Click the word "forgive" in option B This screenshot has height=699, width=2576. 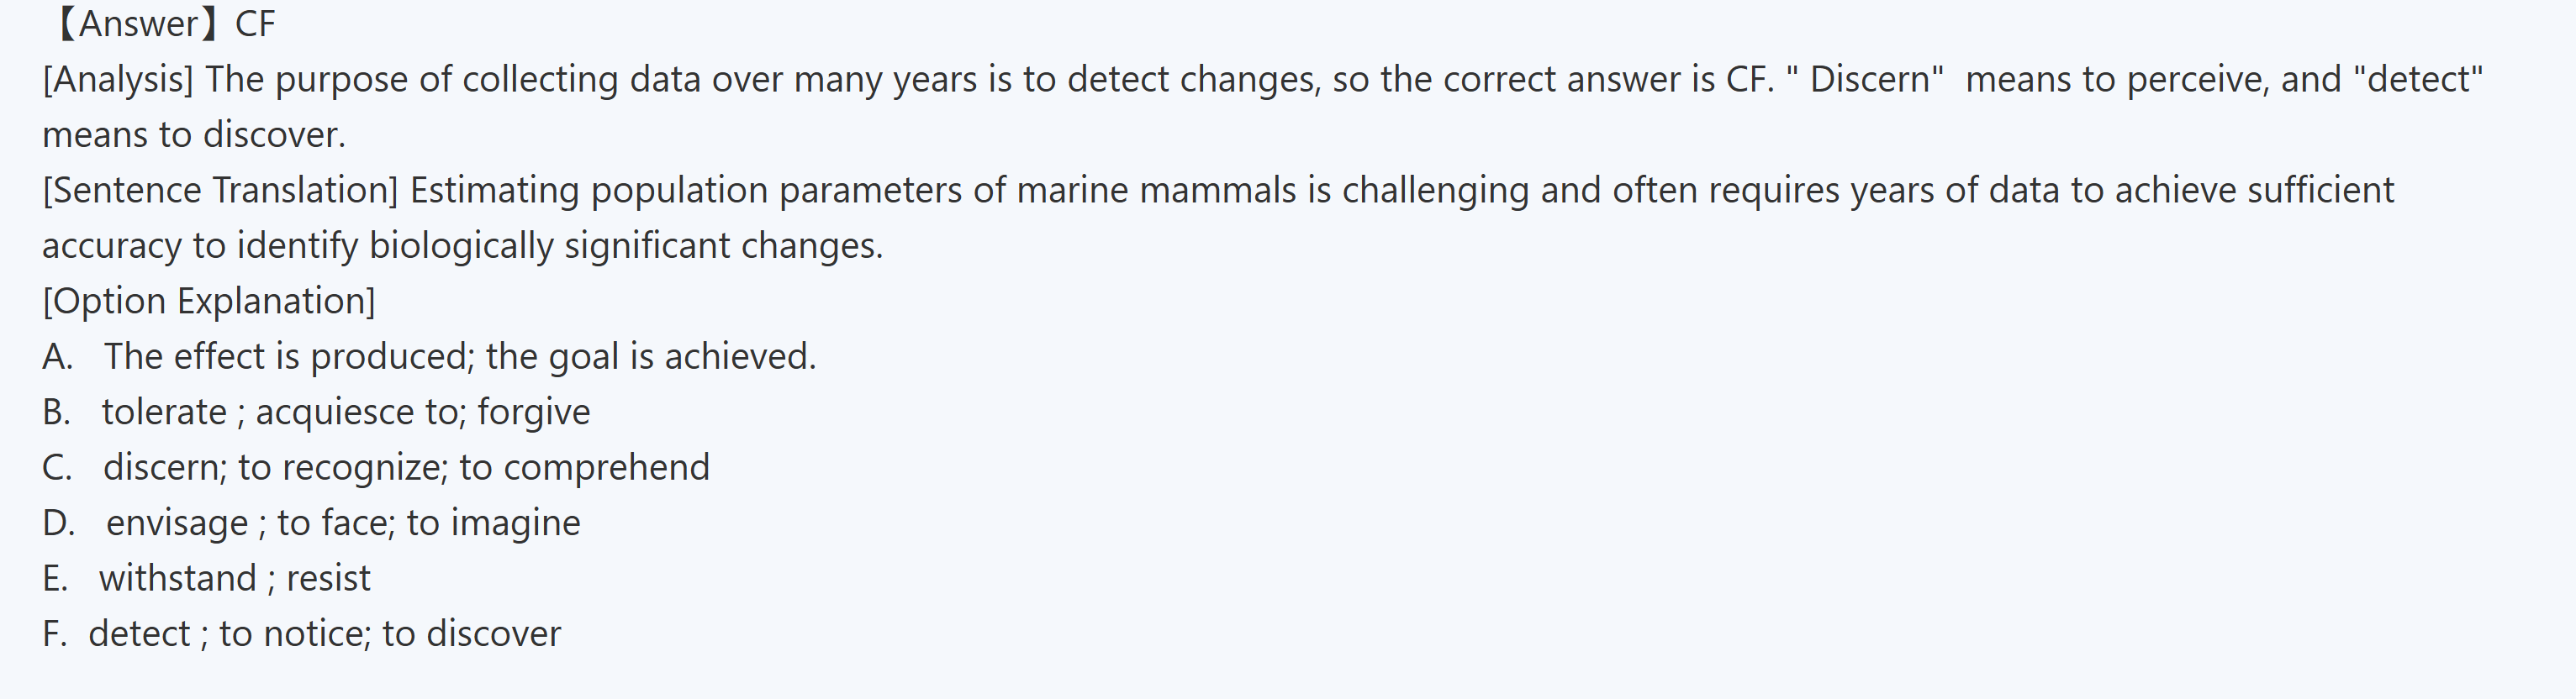[534, 412]
